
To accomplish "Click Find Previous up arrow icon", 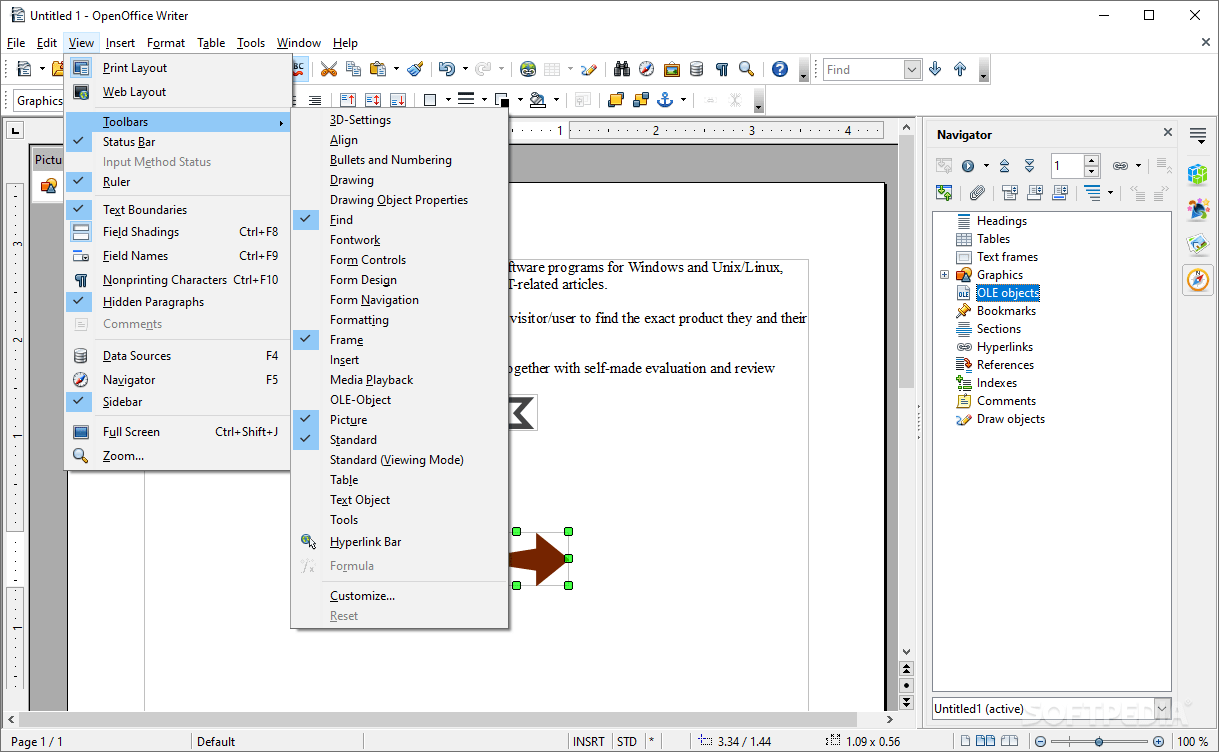I will (960, 69).
